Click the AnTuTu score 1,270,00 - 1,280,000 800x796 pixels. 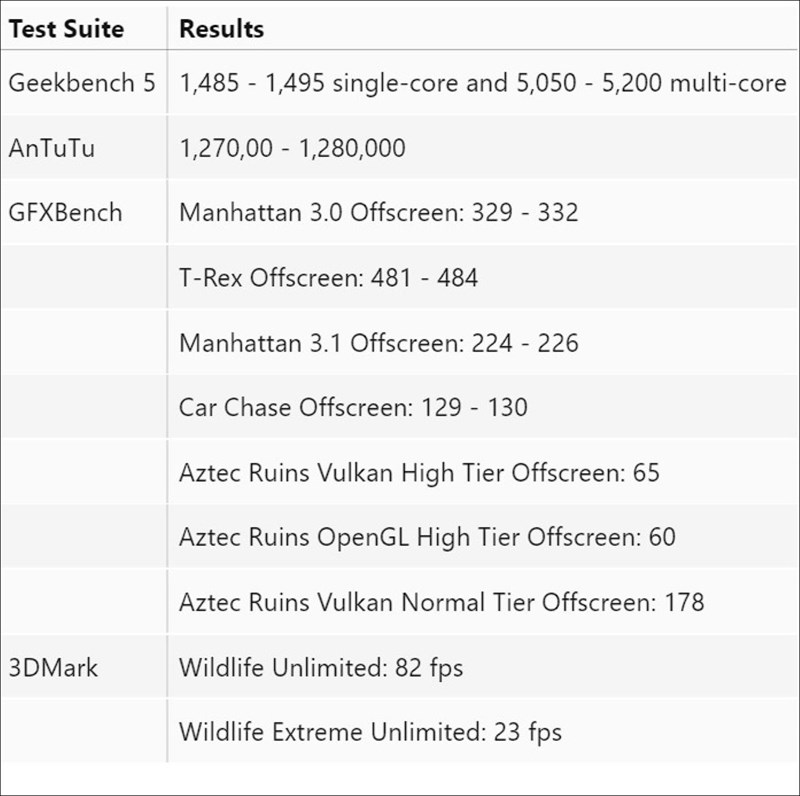coord(292,148)
